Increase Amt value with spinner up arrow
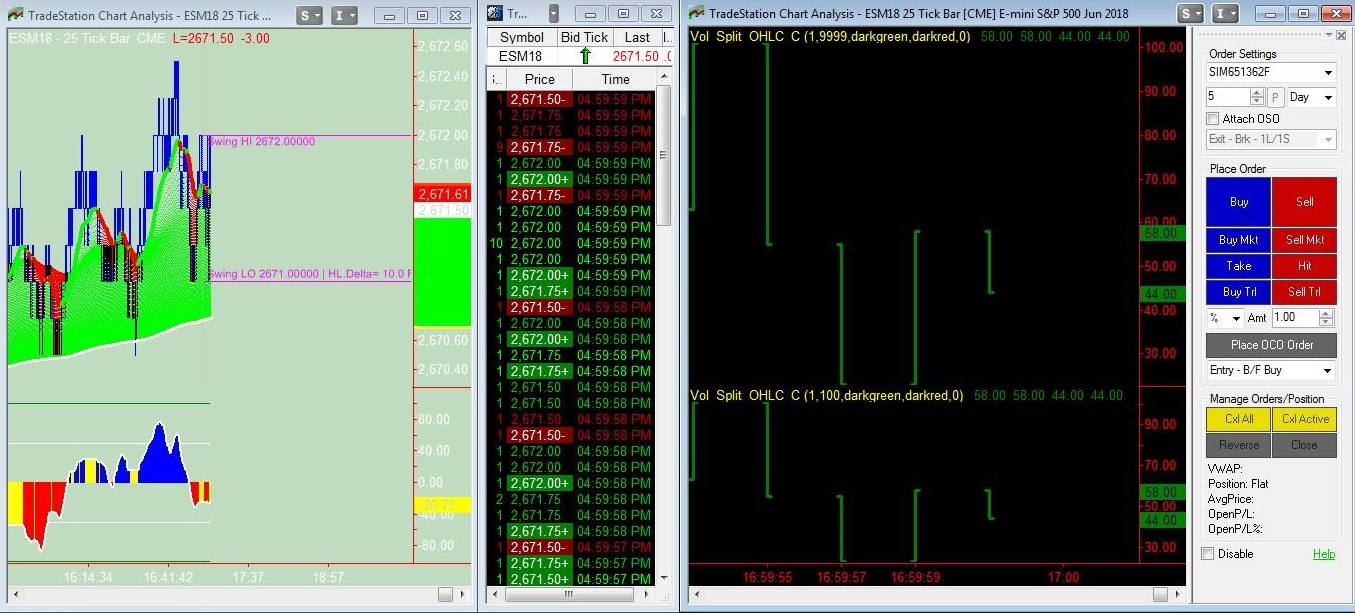 (x=1327, y=313)
